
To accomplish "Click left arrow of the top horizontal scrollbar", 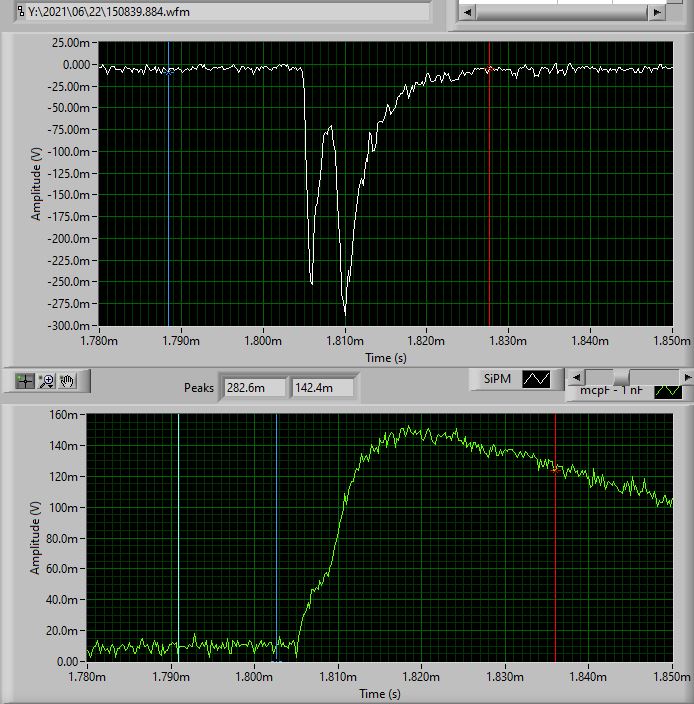I will (x=467, y=12).
